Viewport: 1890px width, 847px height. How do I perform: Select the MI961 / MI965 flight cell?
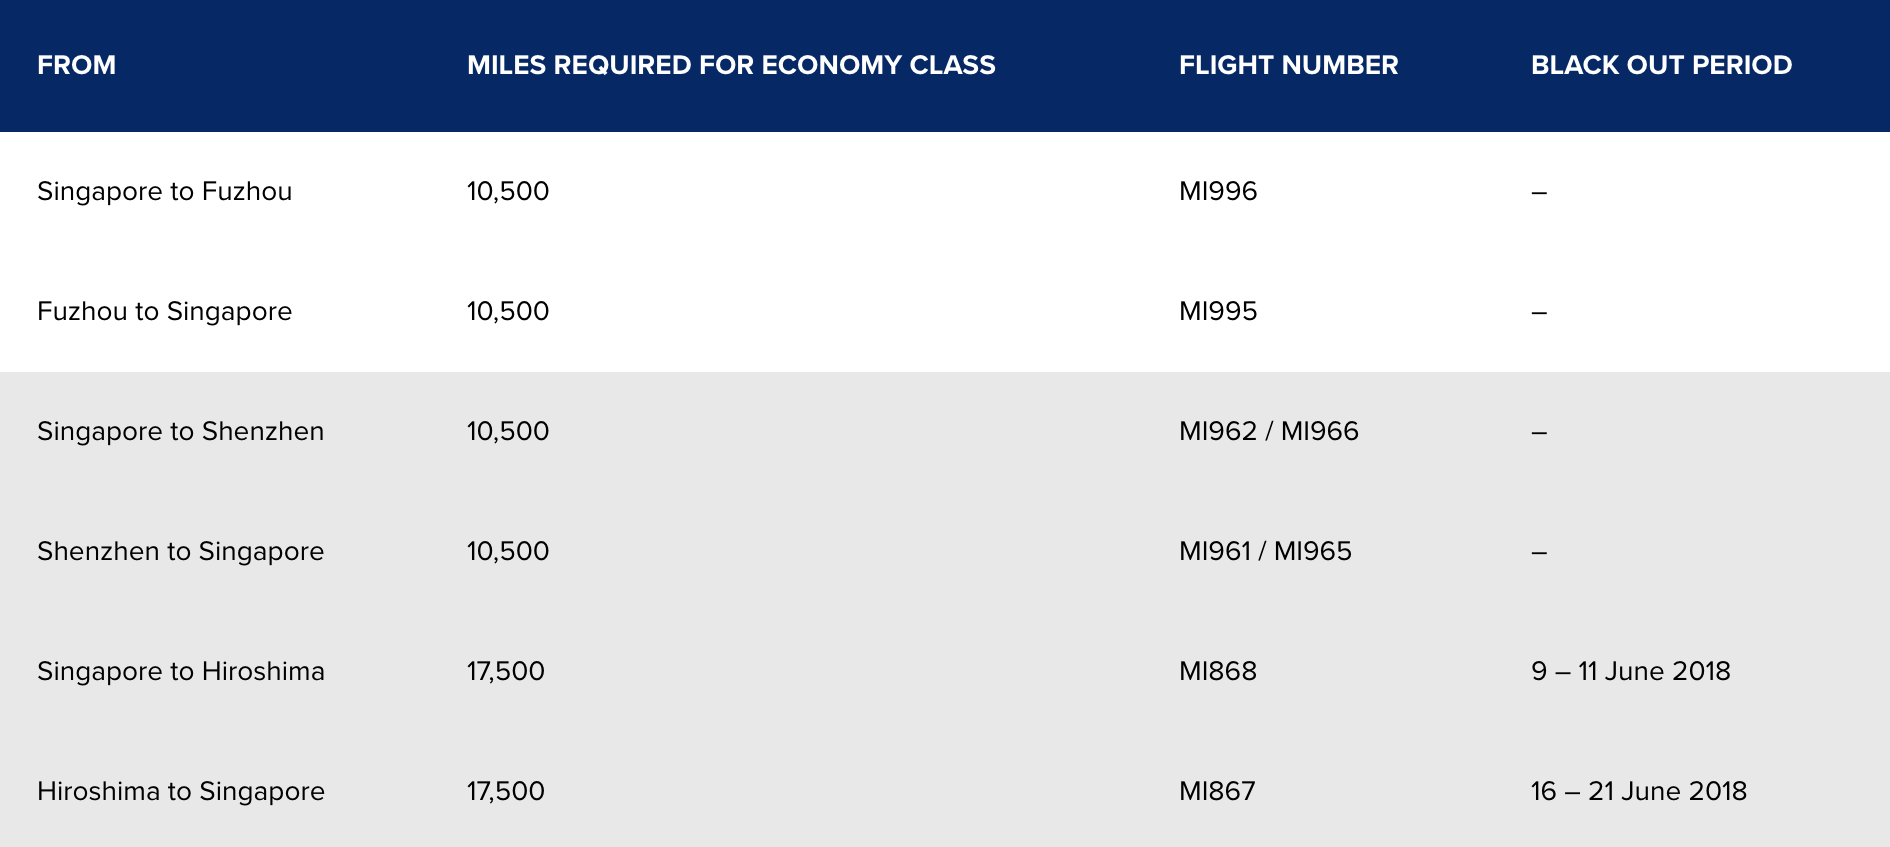[1265, 551]
